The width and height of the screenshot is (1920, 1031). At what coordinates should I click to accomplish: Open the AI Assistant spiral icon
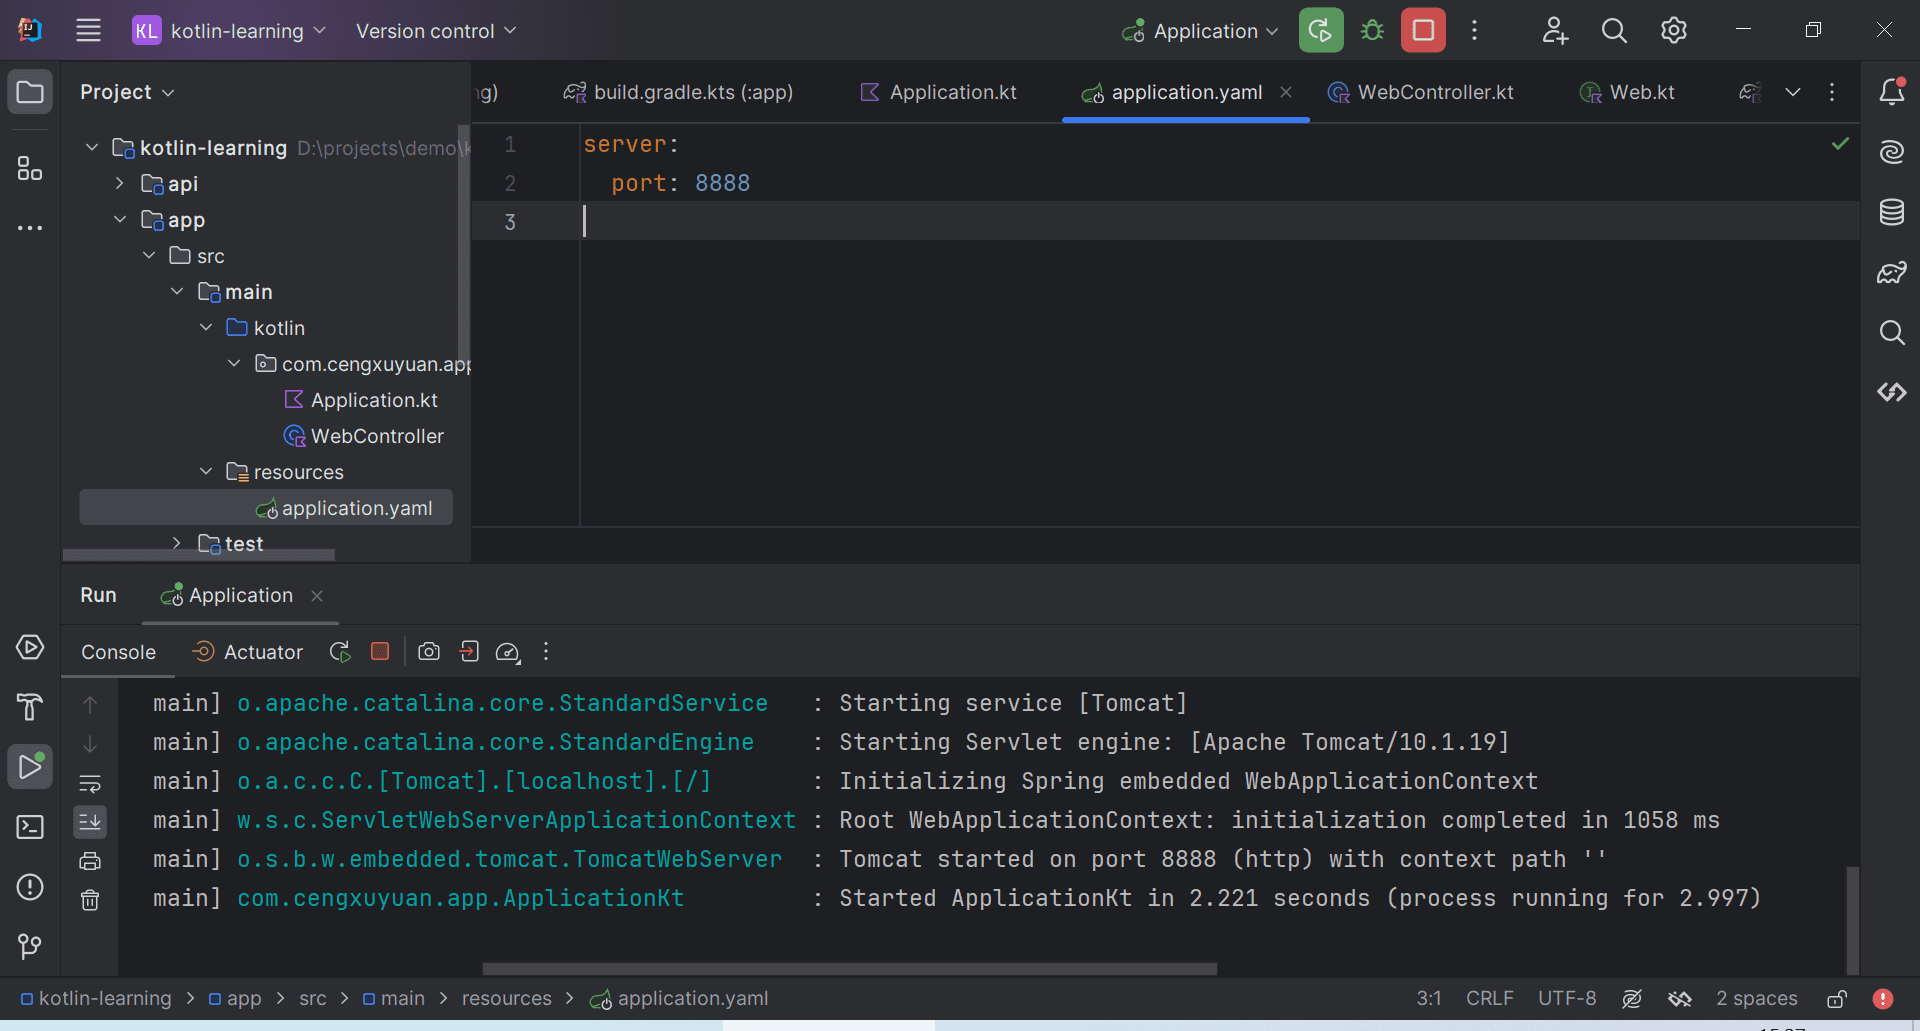click(1892, 152)
